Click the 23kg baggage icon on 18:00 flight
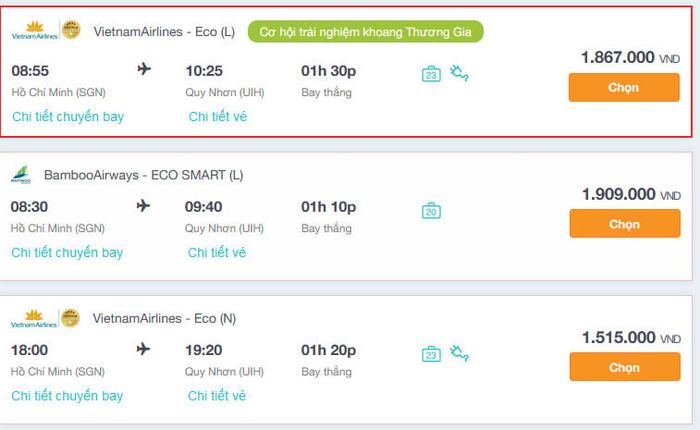The height and width of the screenshot is (430, 700). 431,354
